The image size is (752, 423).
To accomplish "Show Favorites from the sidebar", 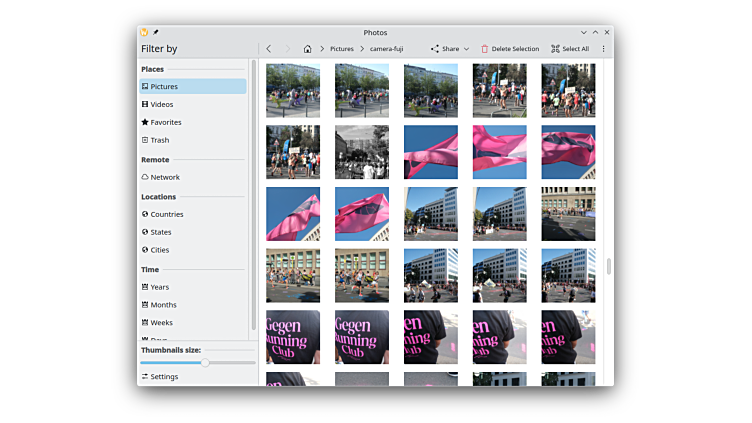I will [x=165, y=122].
